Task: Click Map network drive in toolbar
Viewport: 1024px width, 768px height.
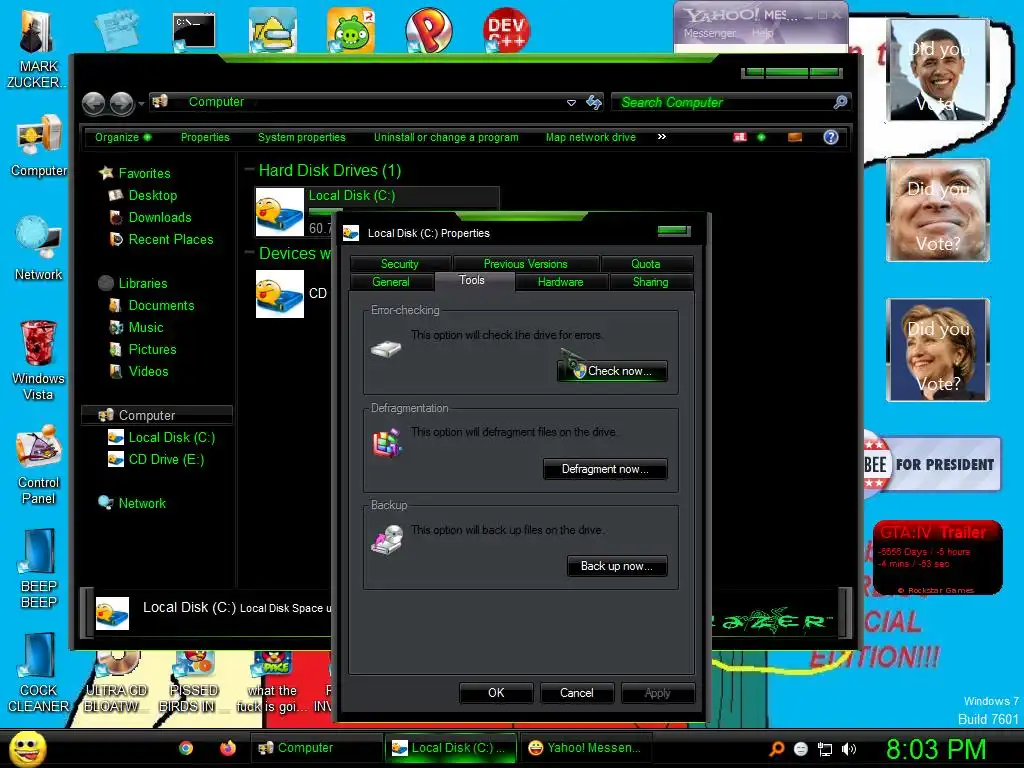Action: (590, 137)
